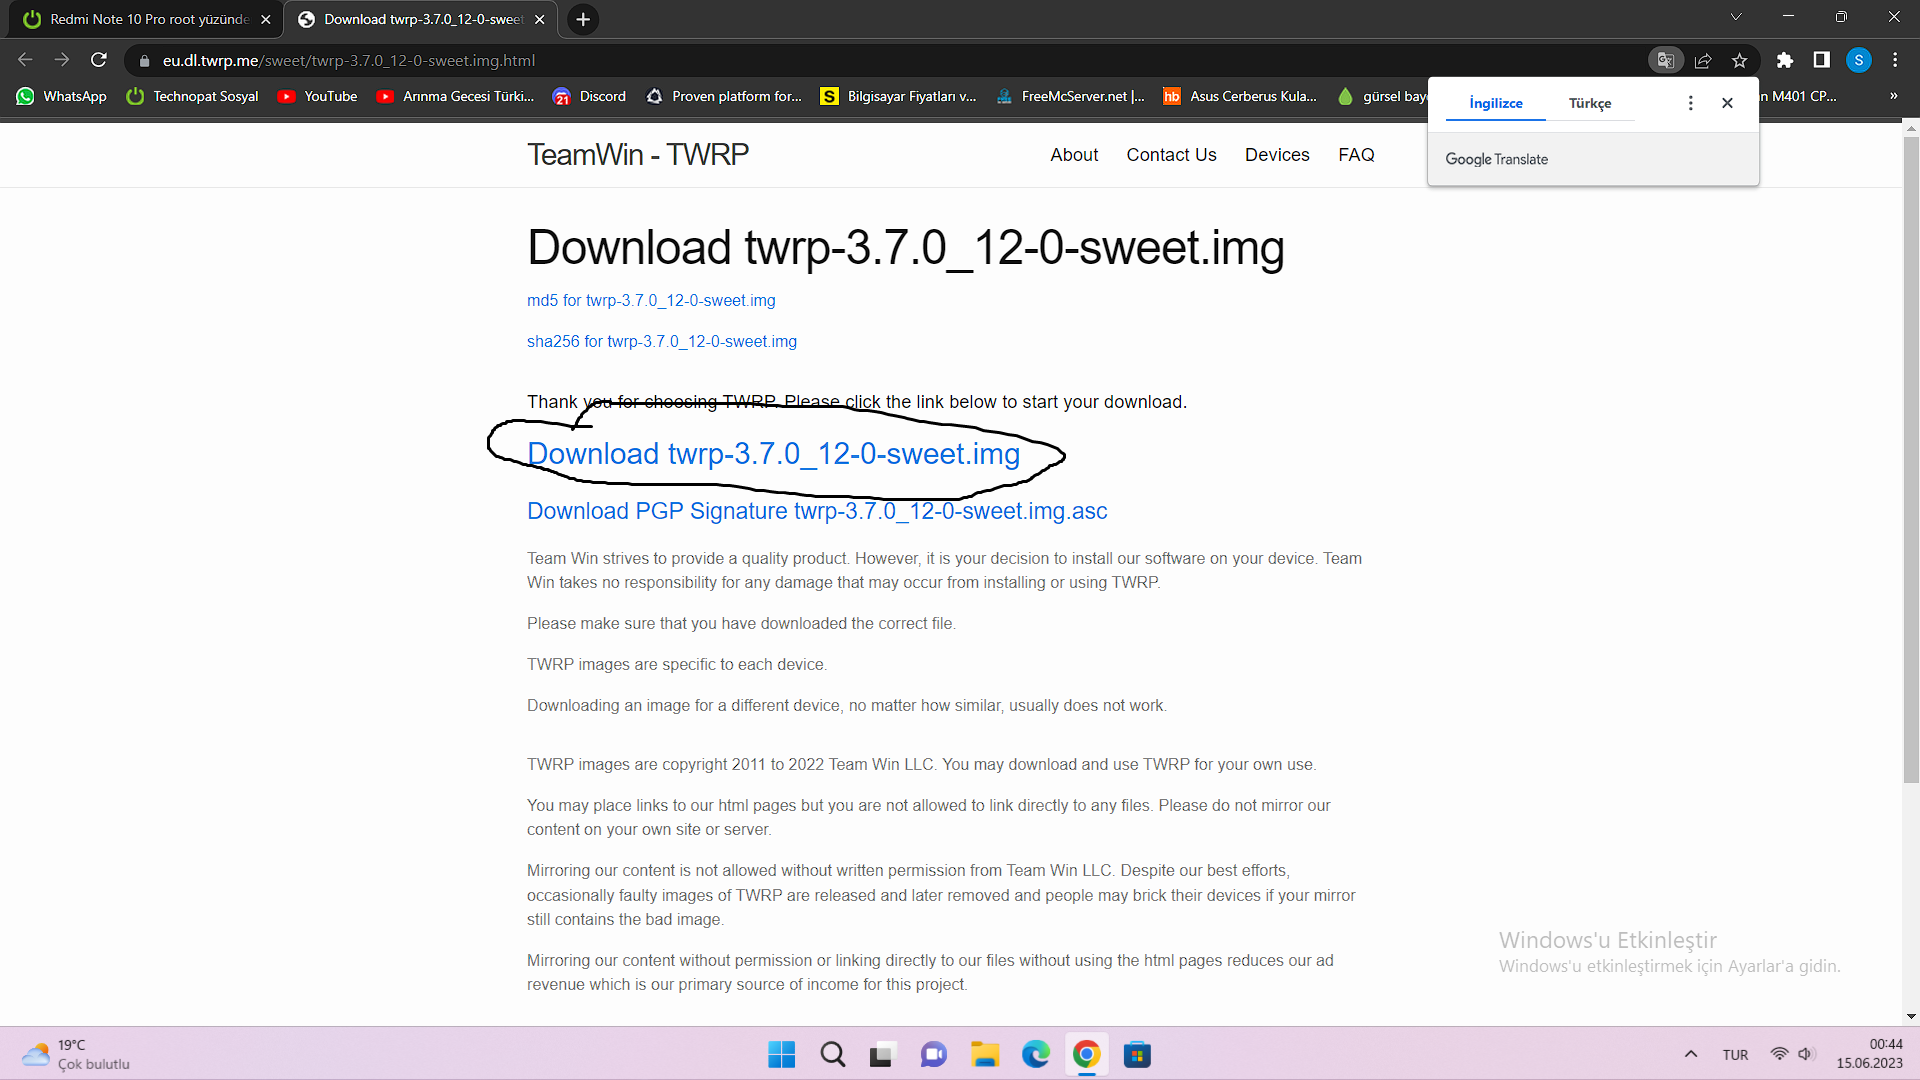
Task: Expand the hidden bookmarks chevron
Action: [1893, 96]
